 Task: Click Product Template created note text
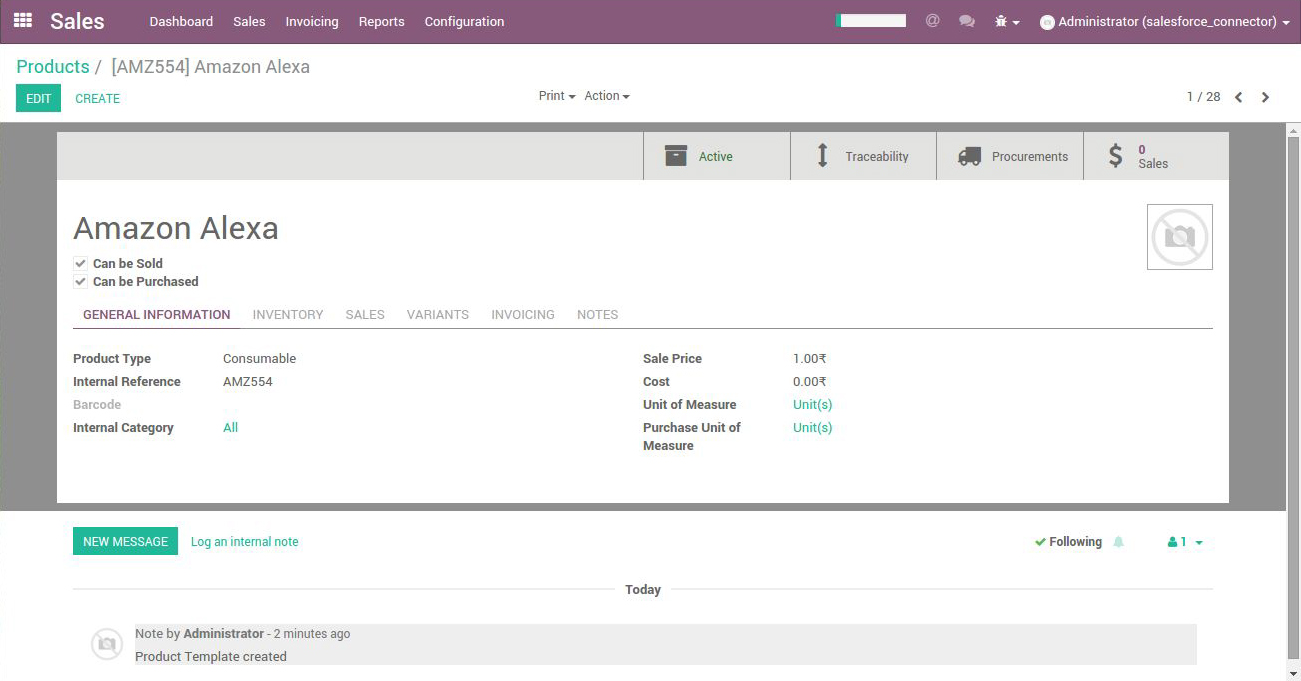[x=211, y=657]
